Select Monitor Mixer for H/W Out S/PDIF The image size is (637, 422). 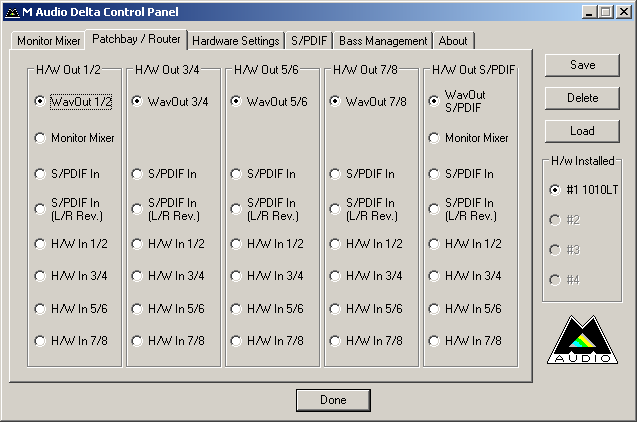434,138
